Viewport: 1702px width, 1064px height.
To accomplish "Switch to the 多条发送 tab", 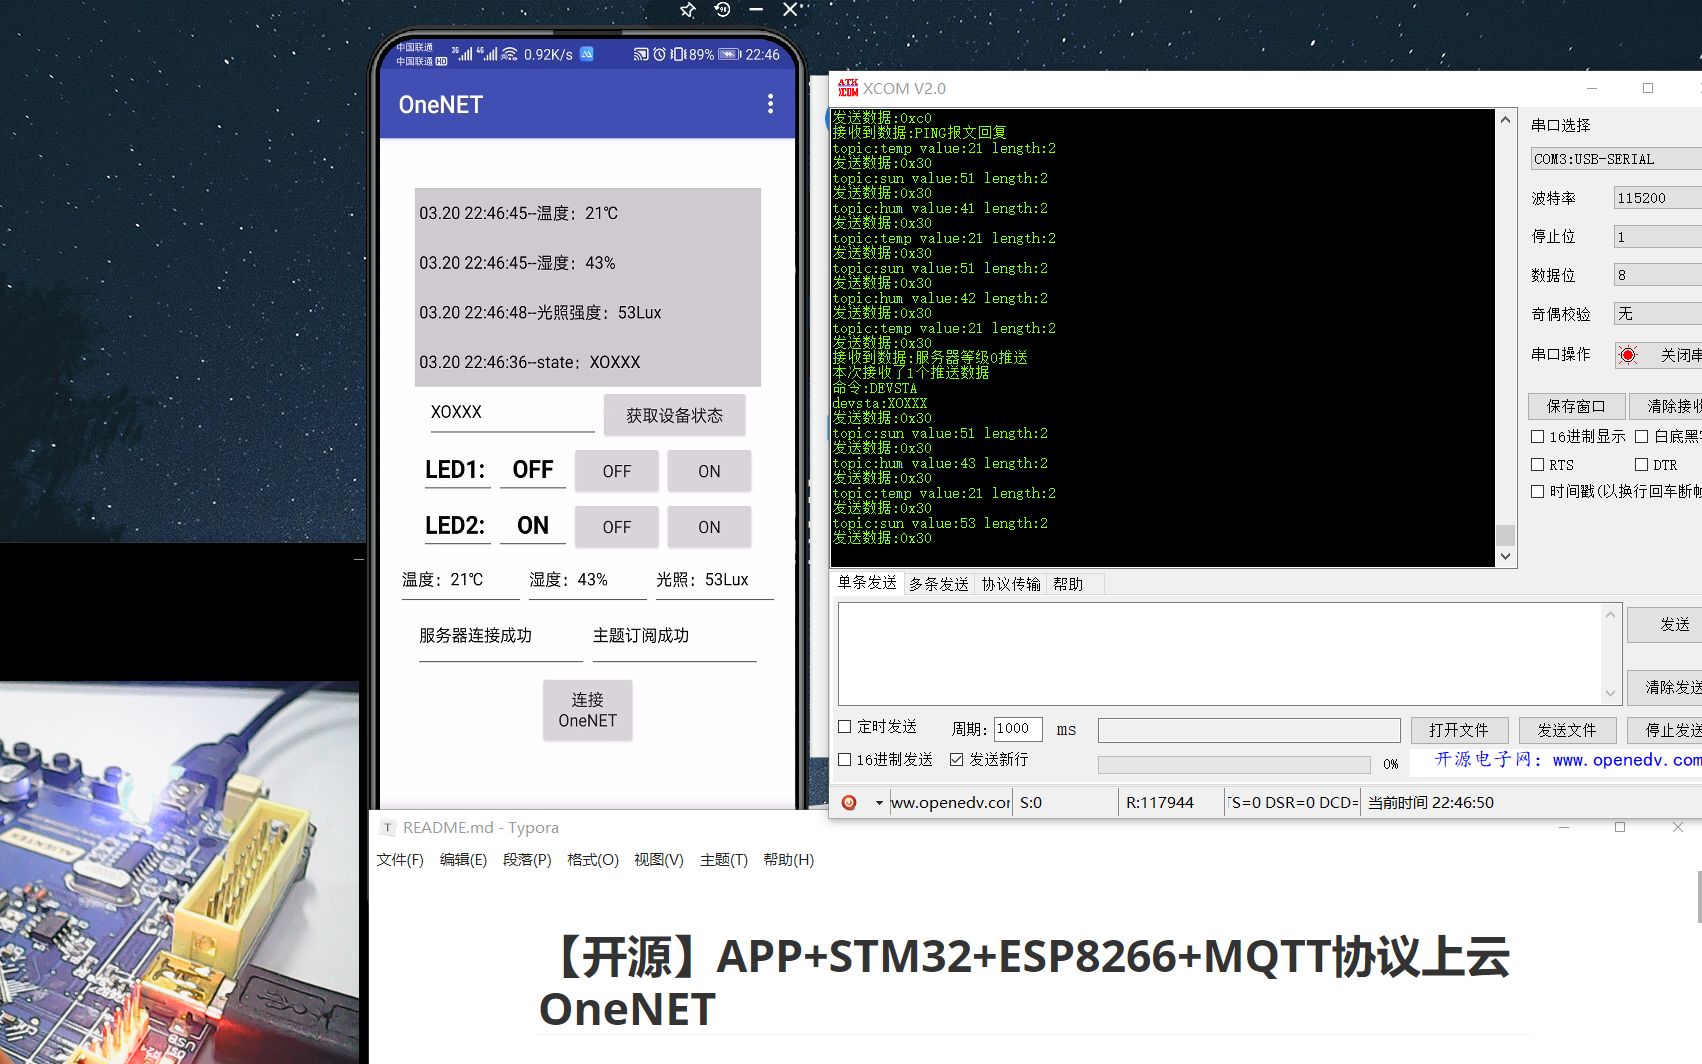I will click(x=937, y=584).
